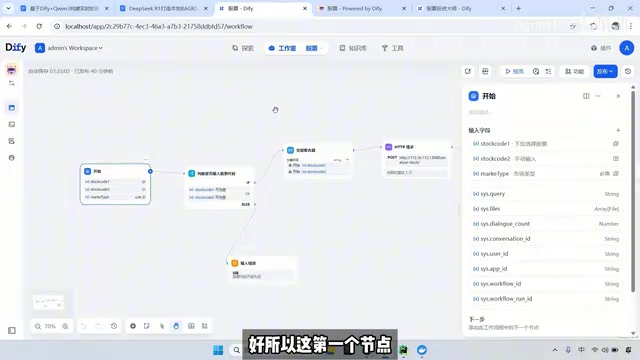Organize nodes automatically
The image size is (640, 360).
pos(205,326)
